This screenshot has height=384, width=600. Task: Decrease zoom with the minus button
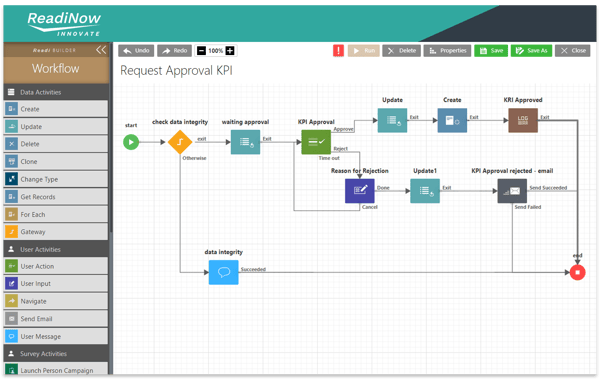[x=201, y=50]
